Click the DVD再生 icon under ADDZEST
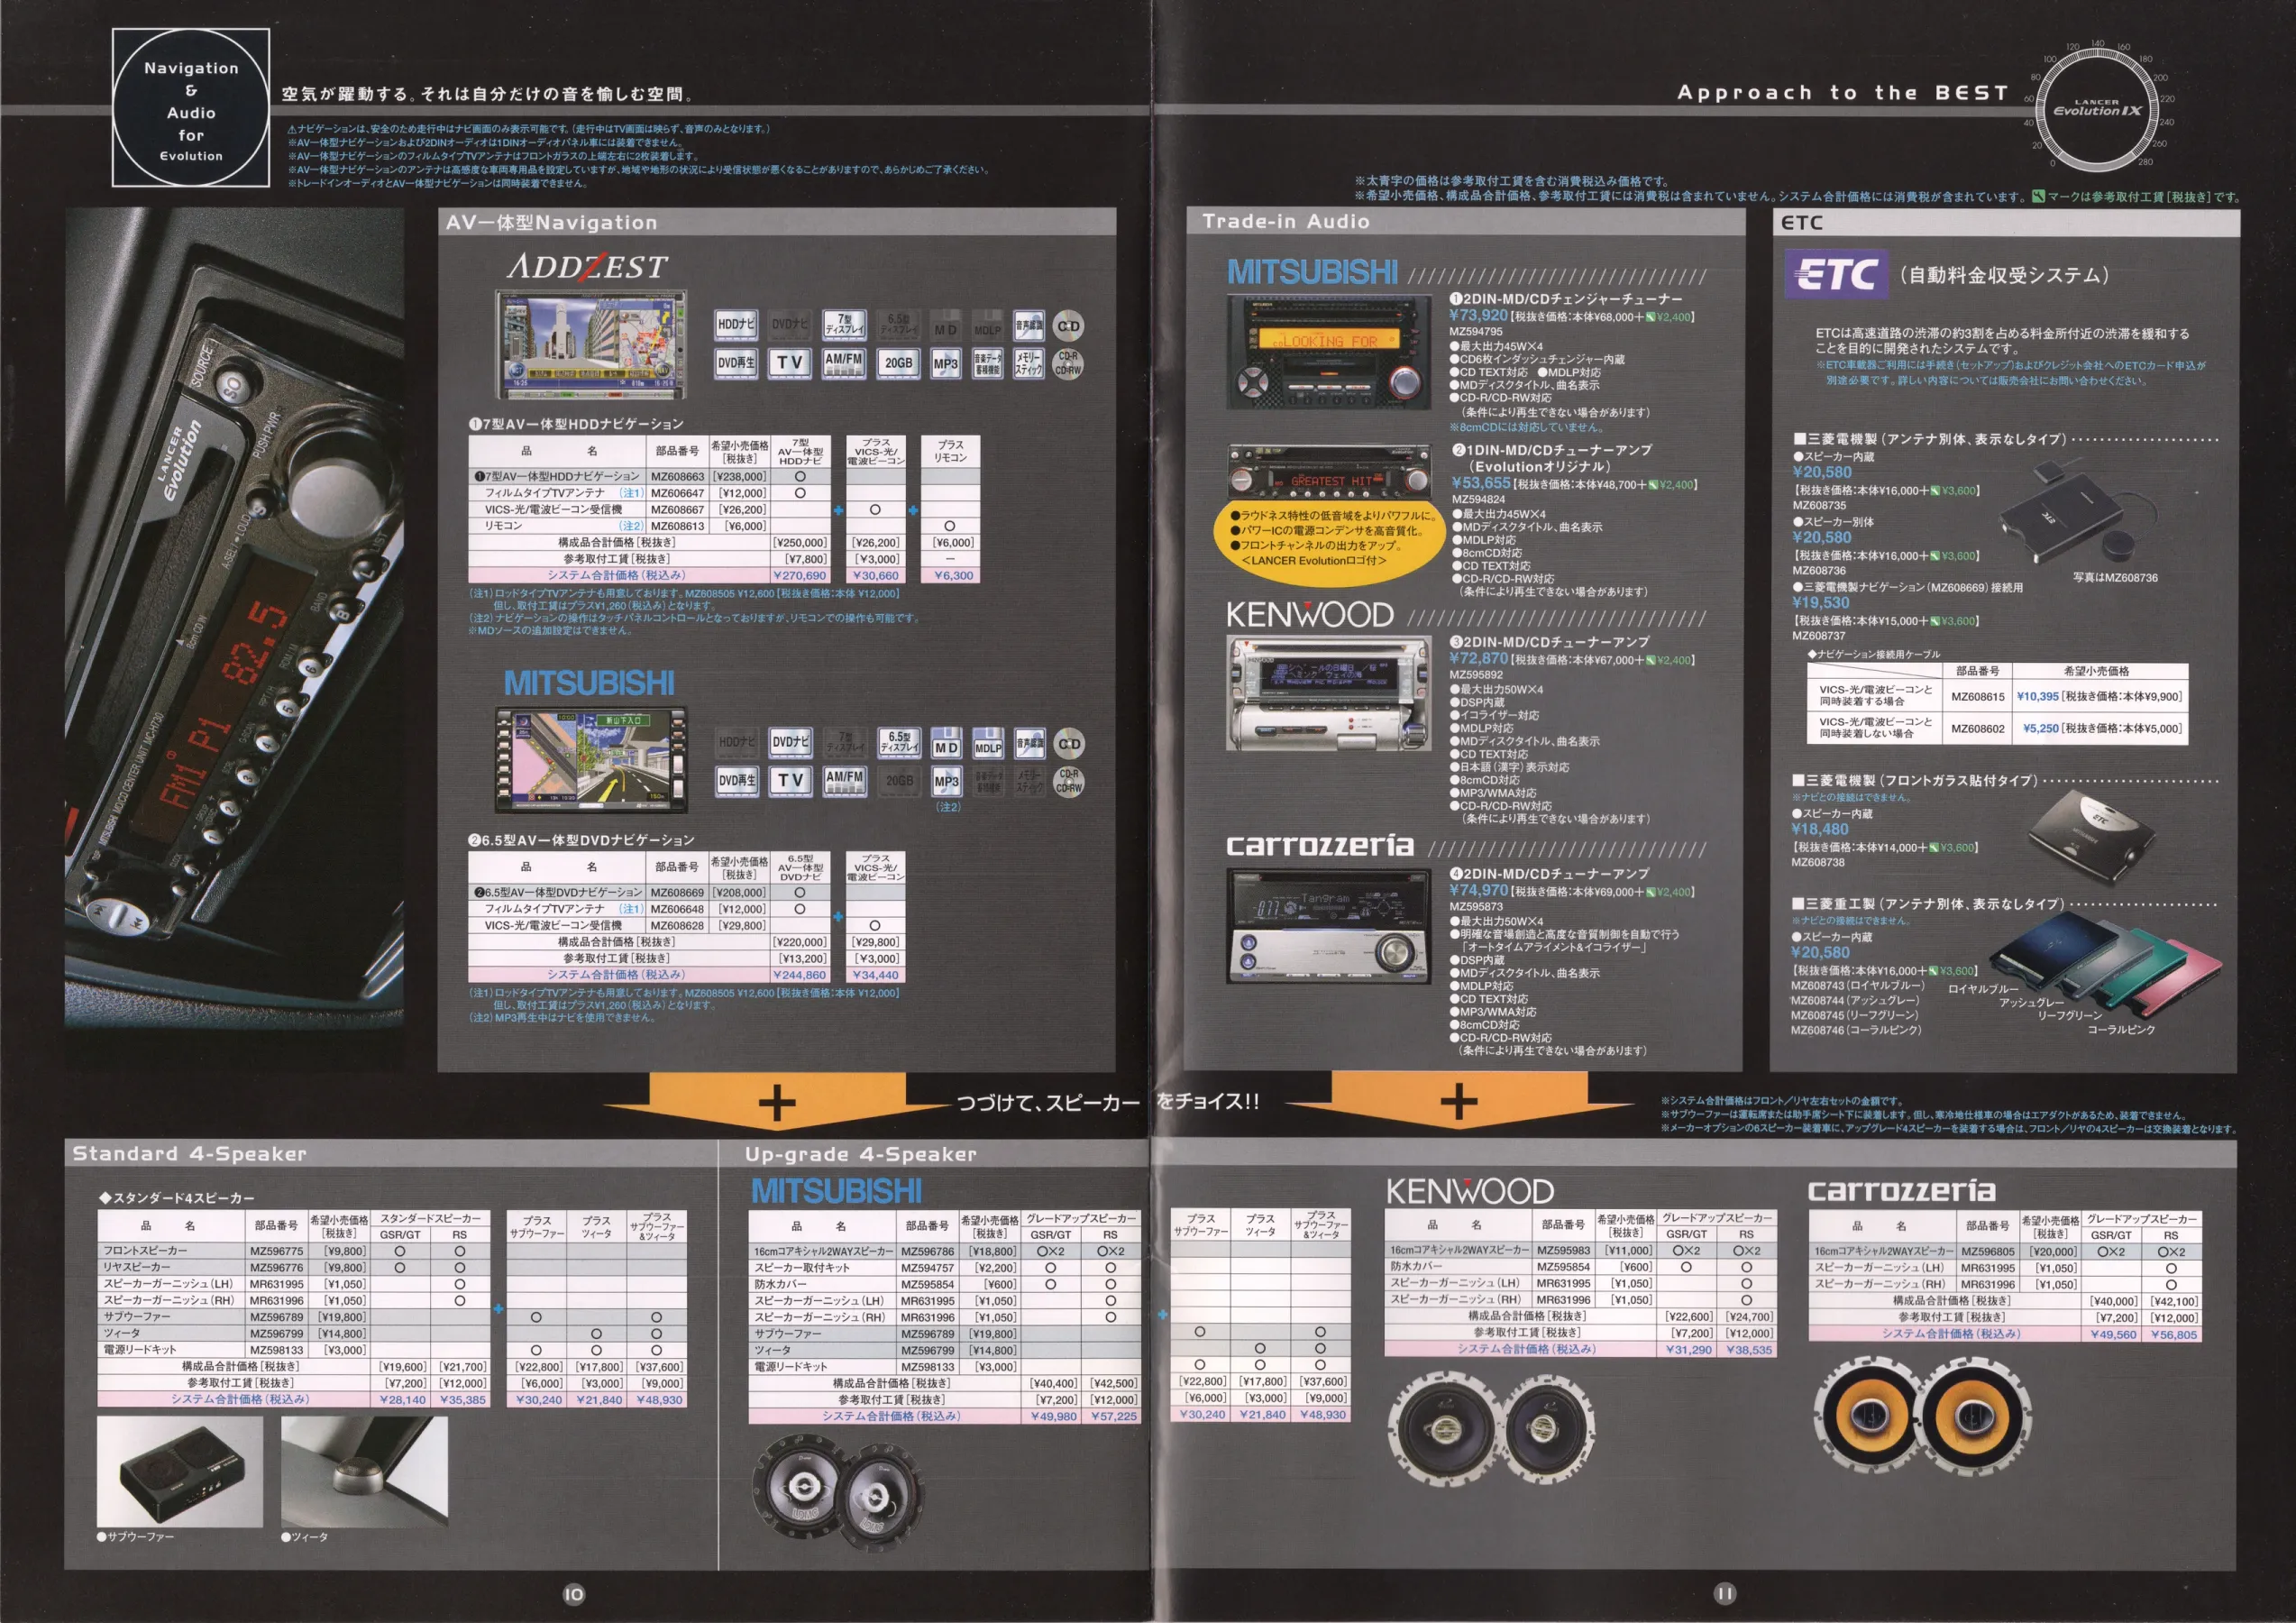2296x1623 pixels. click(x=736, y=363)
